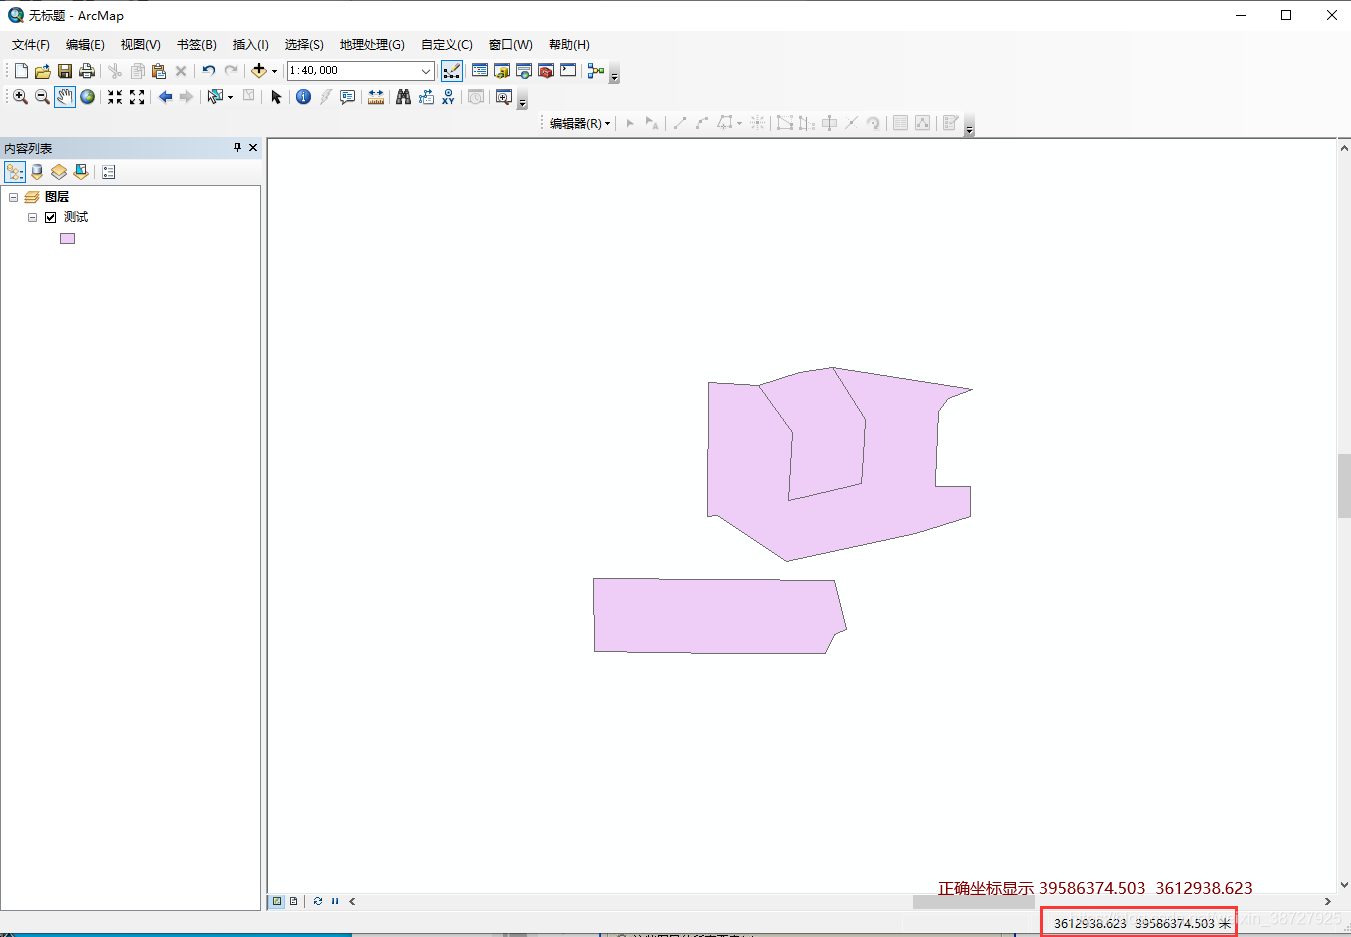
Task: Uncheck the 测试 layer visibility
Action: click(50, 217)
